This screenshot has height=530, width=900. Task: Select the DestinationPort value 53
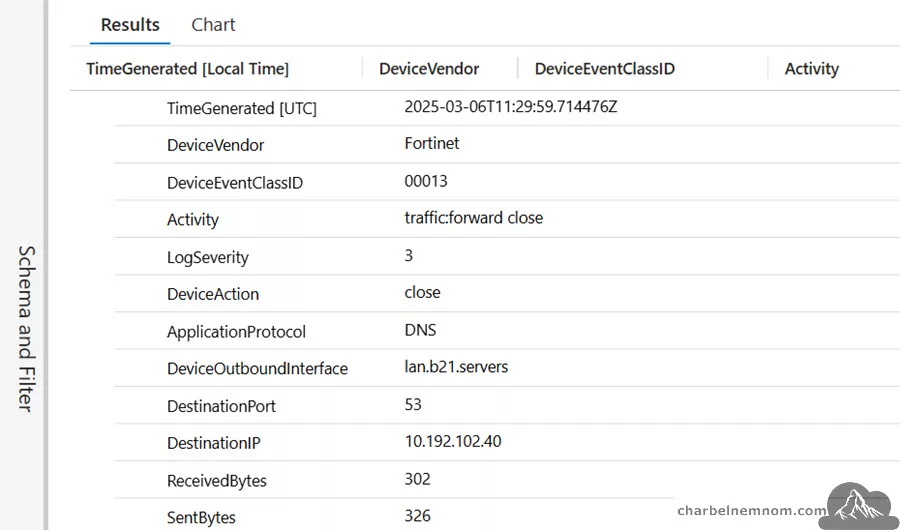(x=413, y=405)
